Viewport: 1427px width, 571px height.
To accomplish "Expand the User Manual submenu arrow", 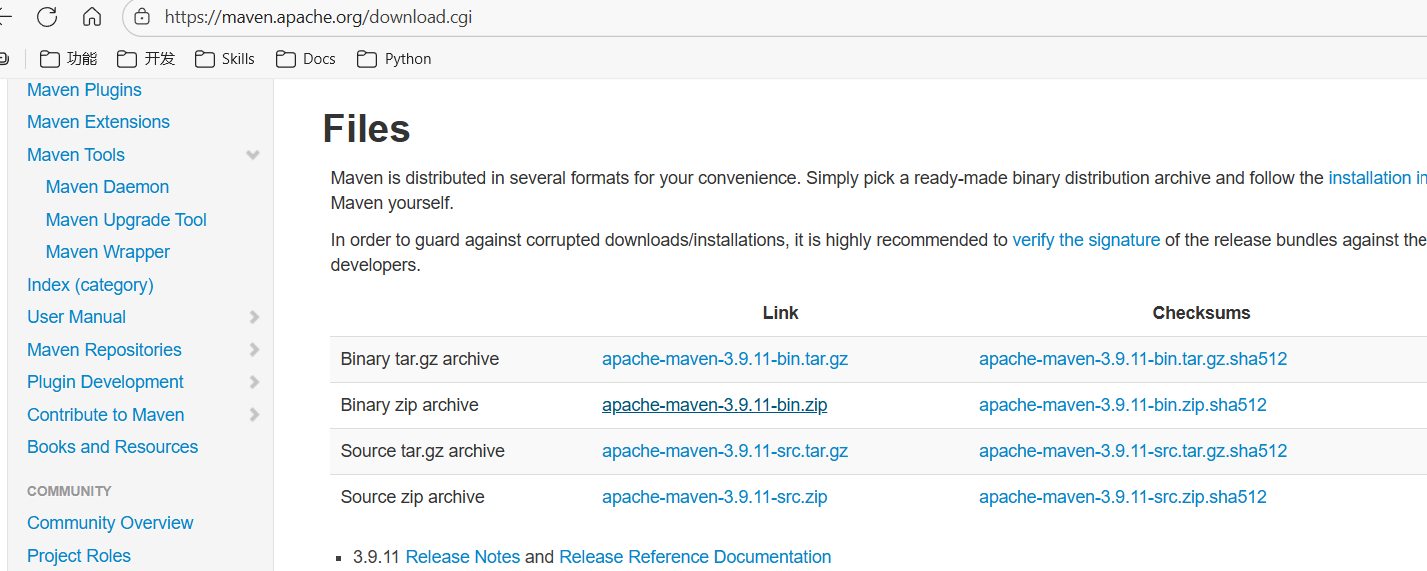I will (x=254, y=317).
